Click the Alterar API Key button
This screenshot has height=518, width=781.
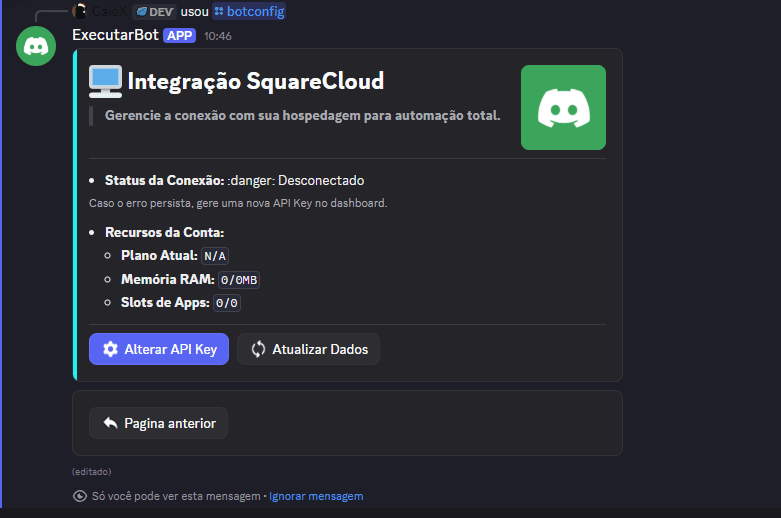click(159, 349)
